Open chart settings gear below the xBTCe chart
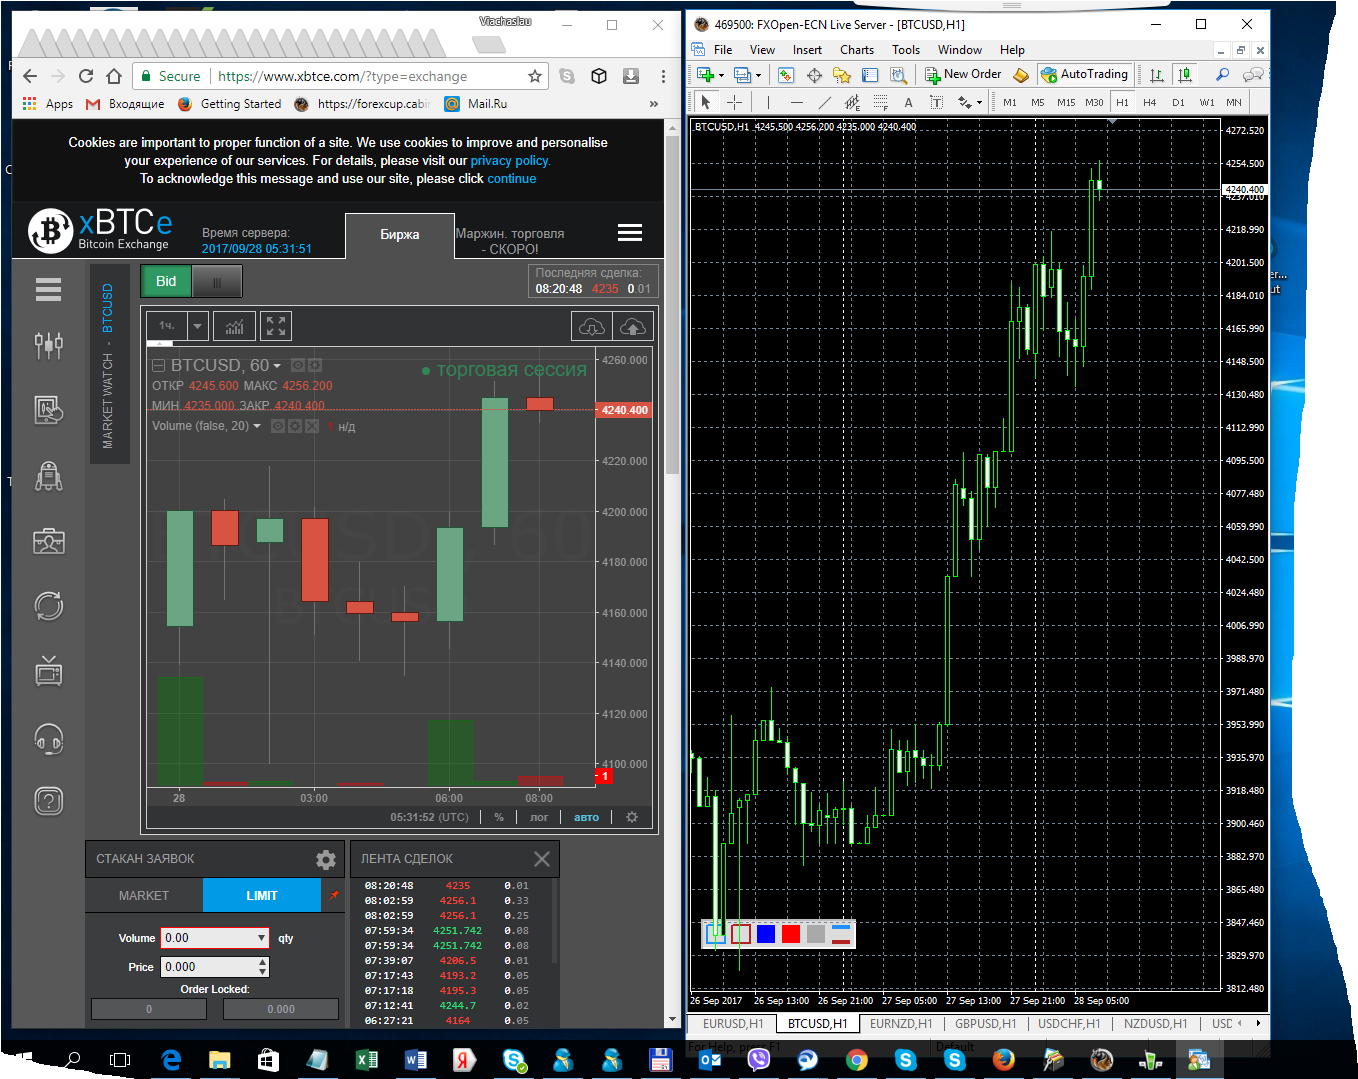 [632, 817]
